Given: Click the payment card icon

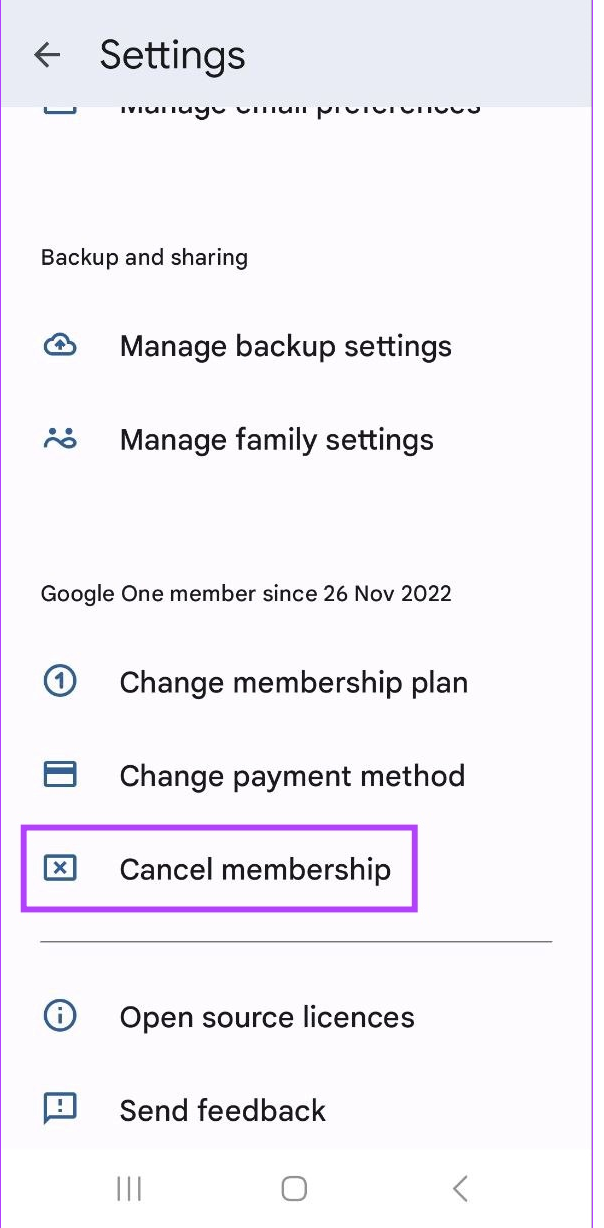Looking at the screenshot, I should click(60, 774).
